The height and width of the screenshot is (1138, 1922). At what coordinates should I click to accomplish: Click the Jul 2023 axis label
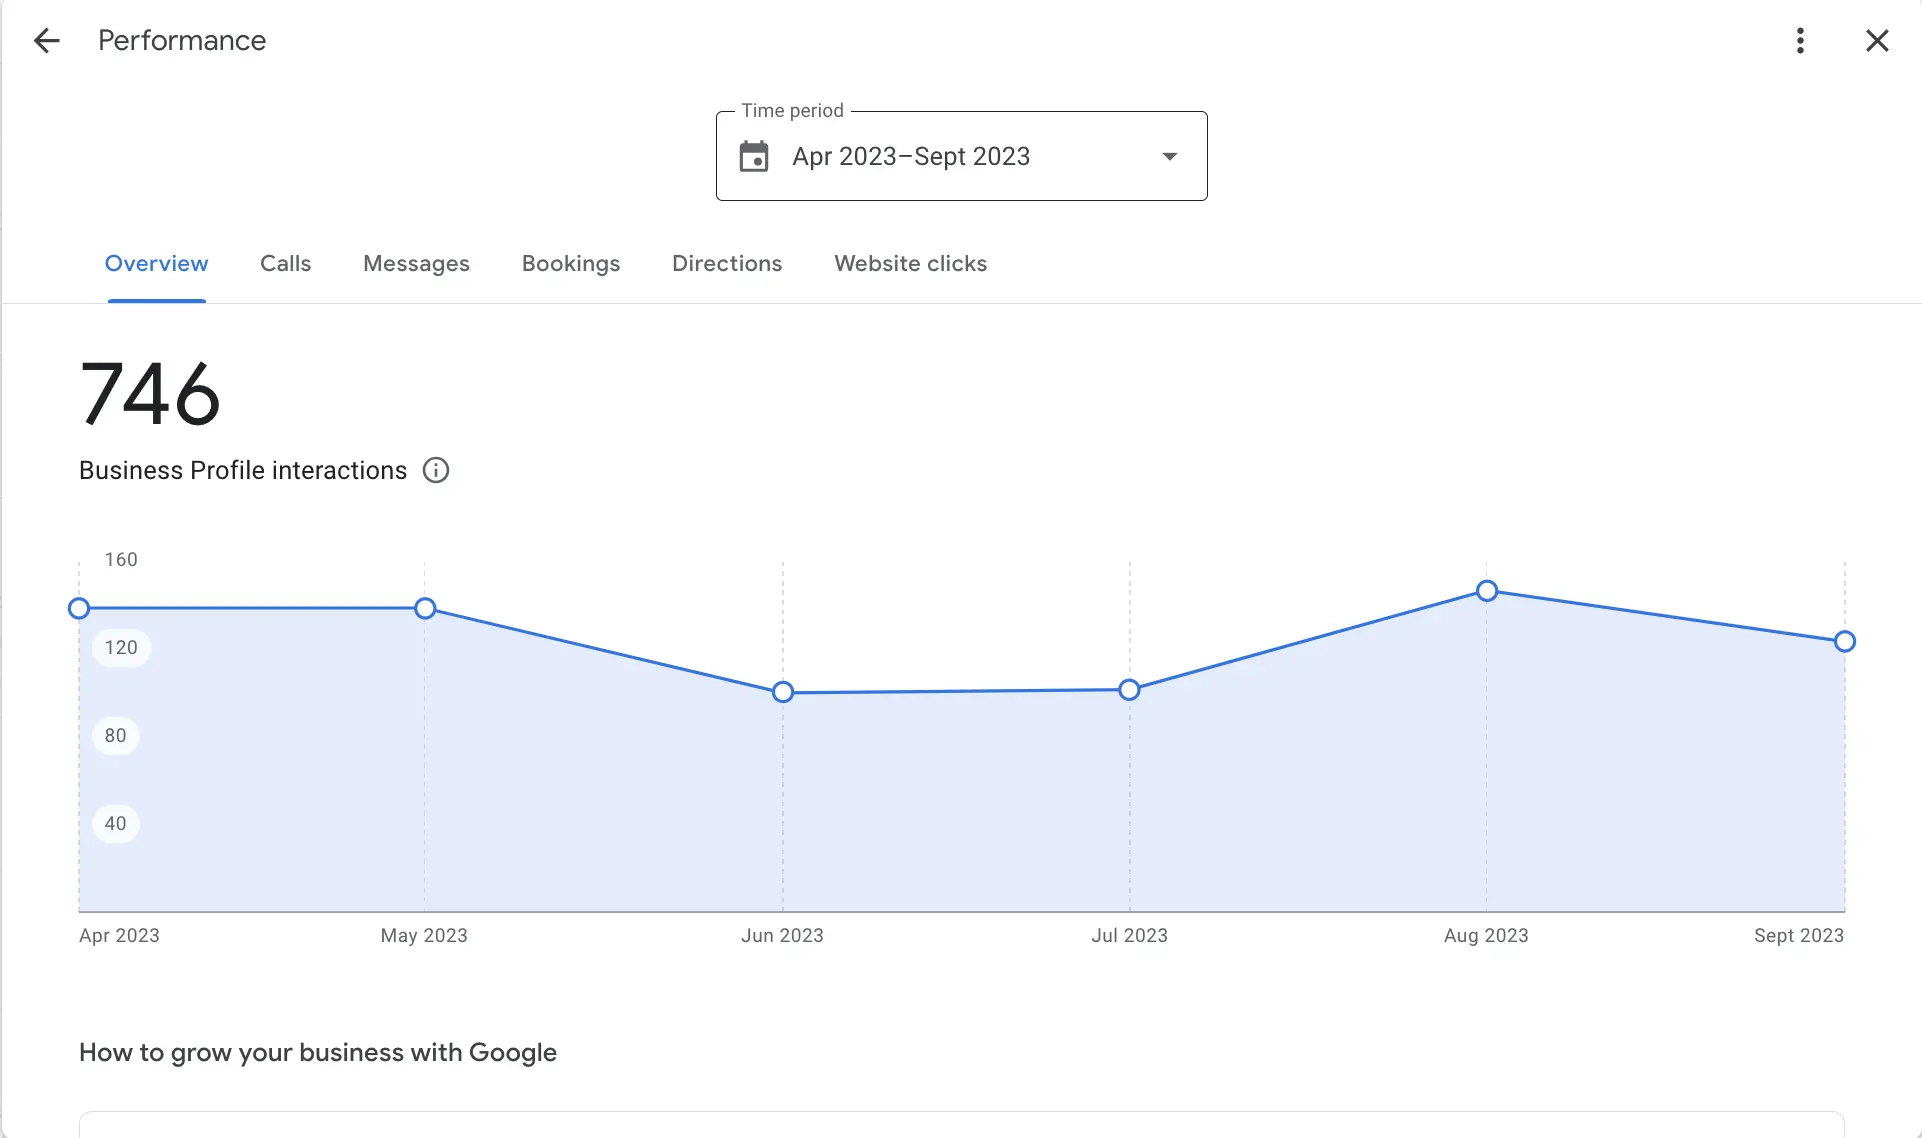coord(1129,936)
